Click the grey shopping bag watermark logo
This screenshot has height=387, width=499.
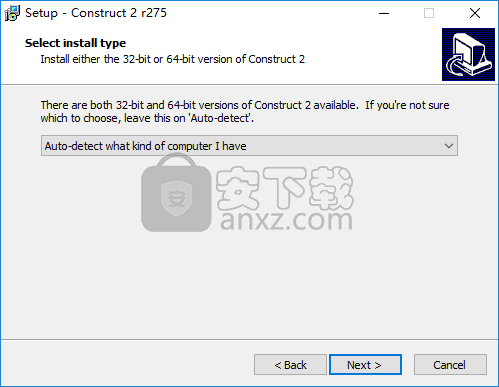pos(176,192)
